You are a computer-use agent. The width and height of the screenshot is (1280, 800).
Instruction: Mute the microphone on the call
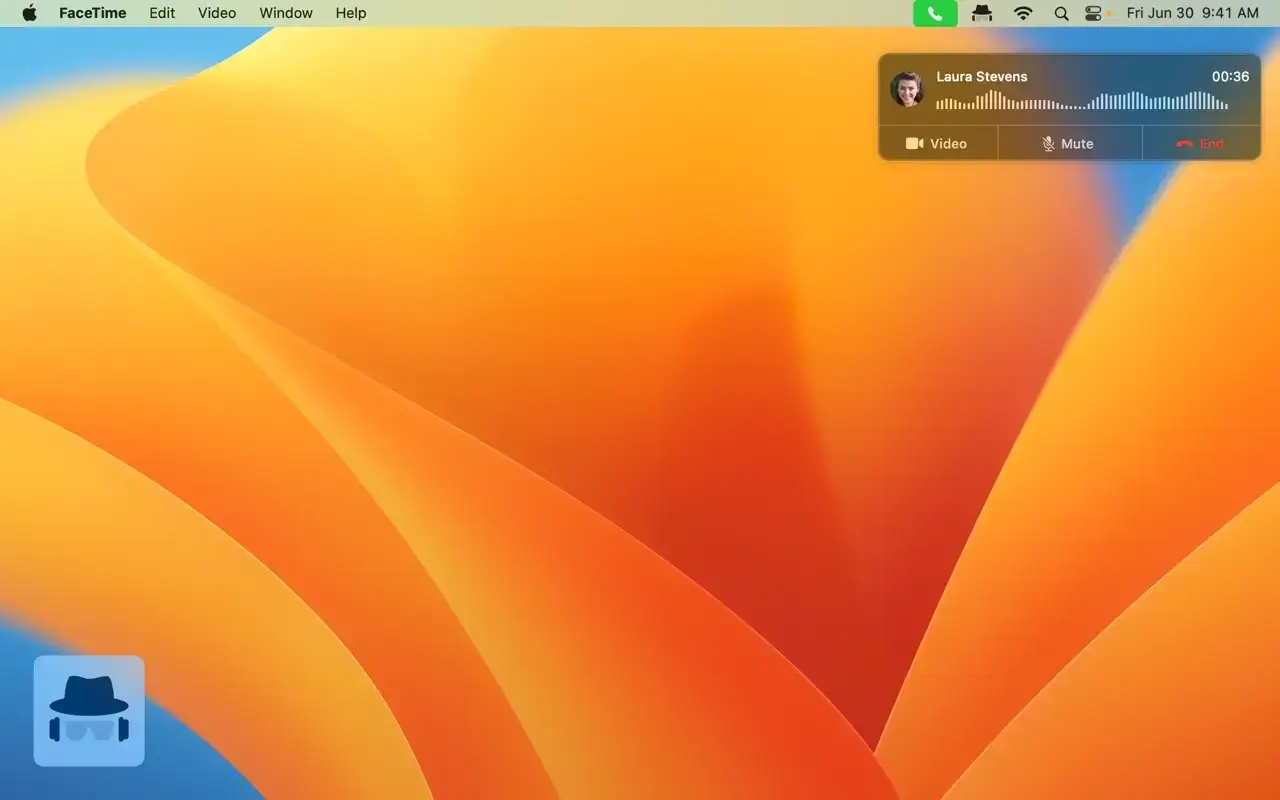tap(1068, 144)
